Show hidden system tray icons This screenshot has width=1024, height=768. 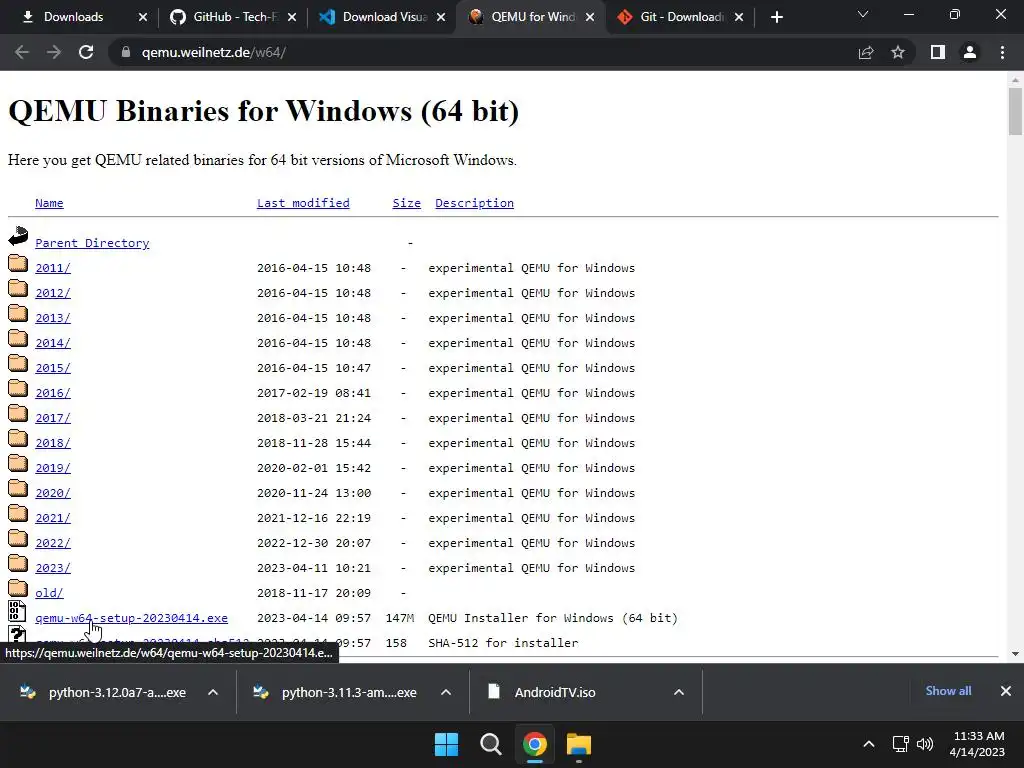(869, 744)
